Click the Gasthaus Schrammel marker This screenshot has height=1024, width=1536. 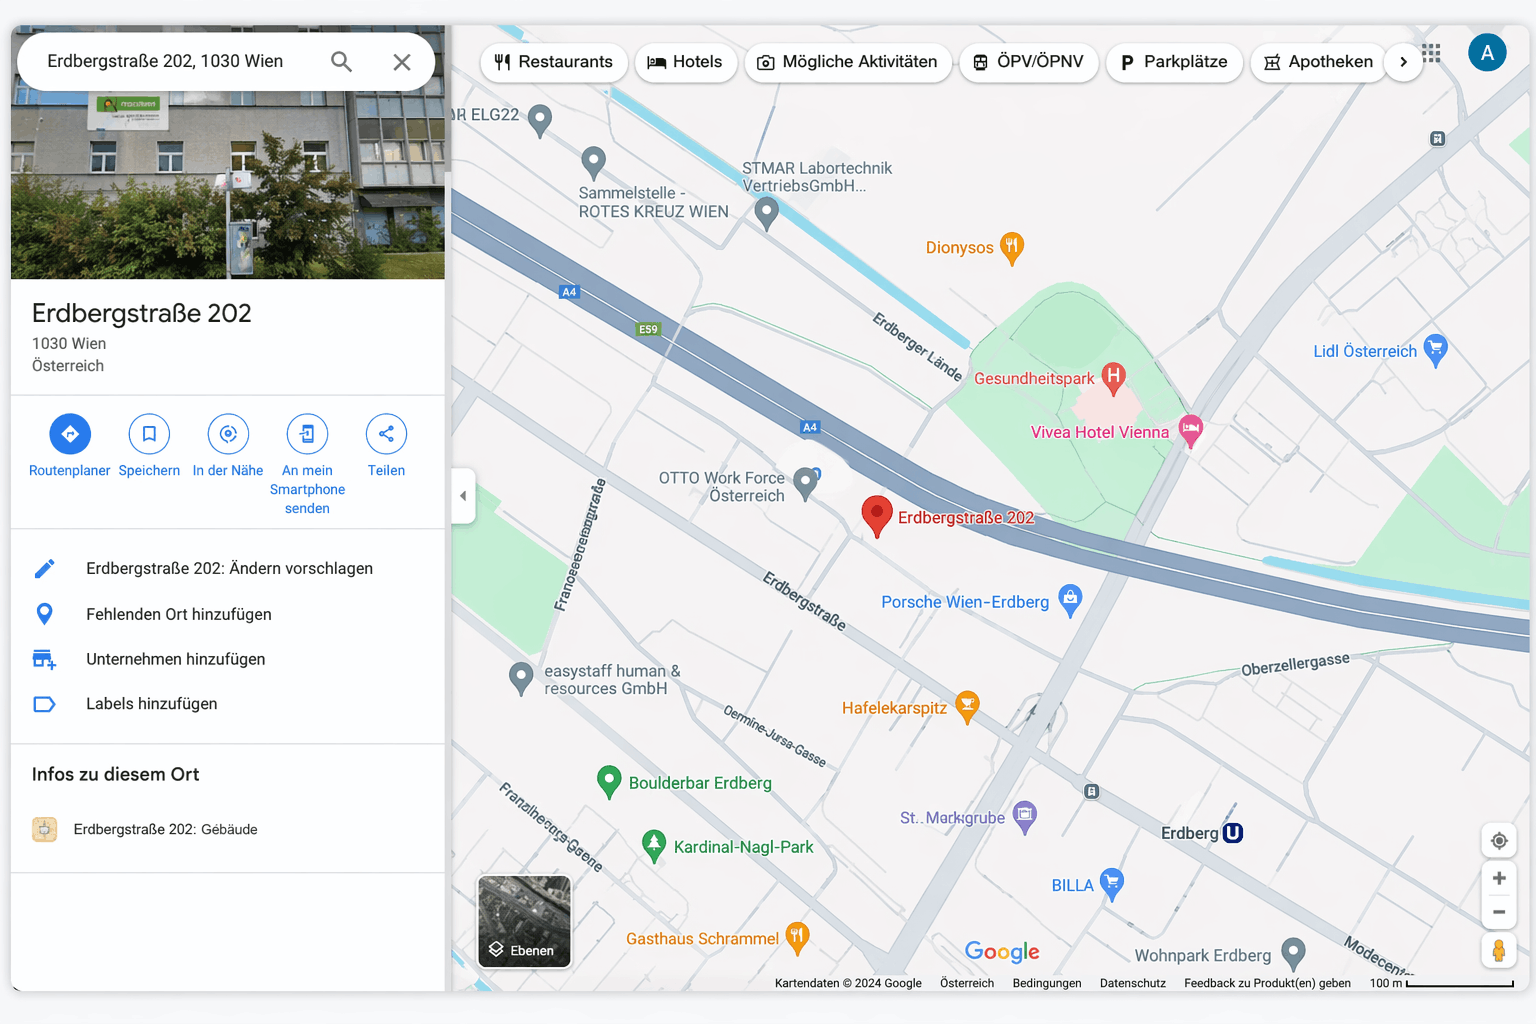tap(797, 937)
